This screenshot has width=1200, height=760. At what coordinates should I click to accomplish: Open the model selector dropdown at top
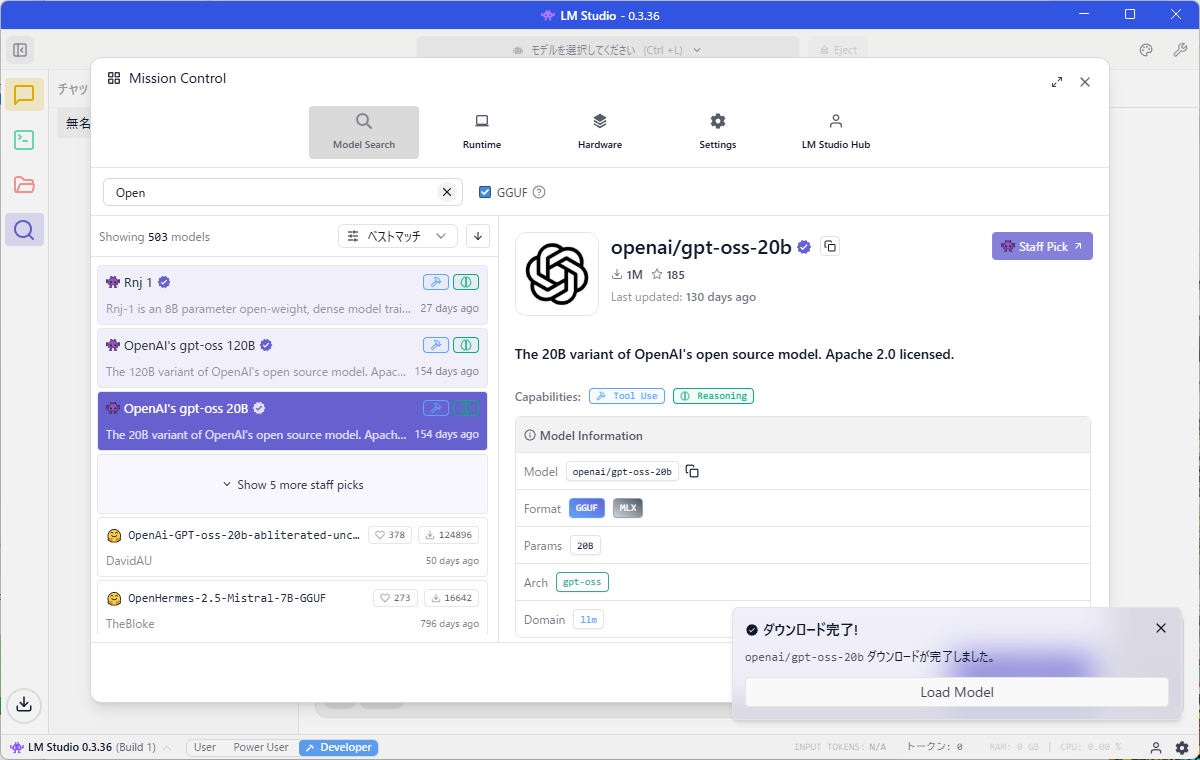[x=607, y=50]
